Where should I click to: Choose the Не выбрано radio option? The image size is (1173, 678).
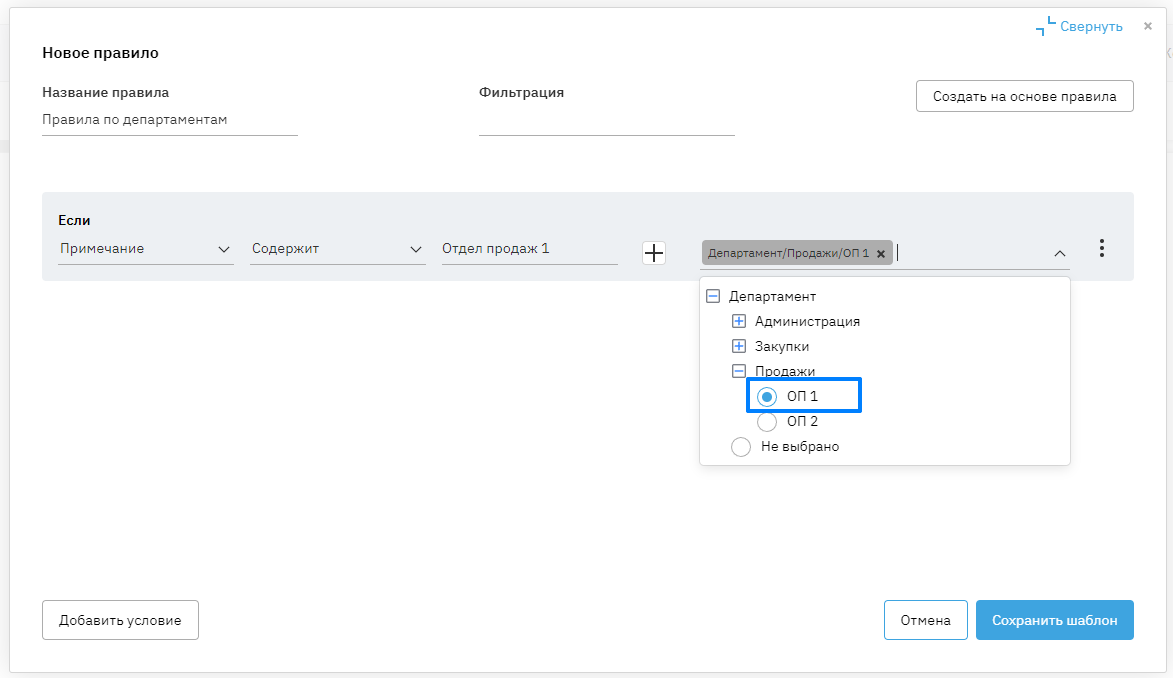point(741,447)
